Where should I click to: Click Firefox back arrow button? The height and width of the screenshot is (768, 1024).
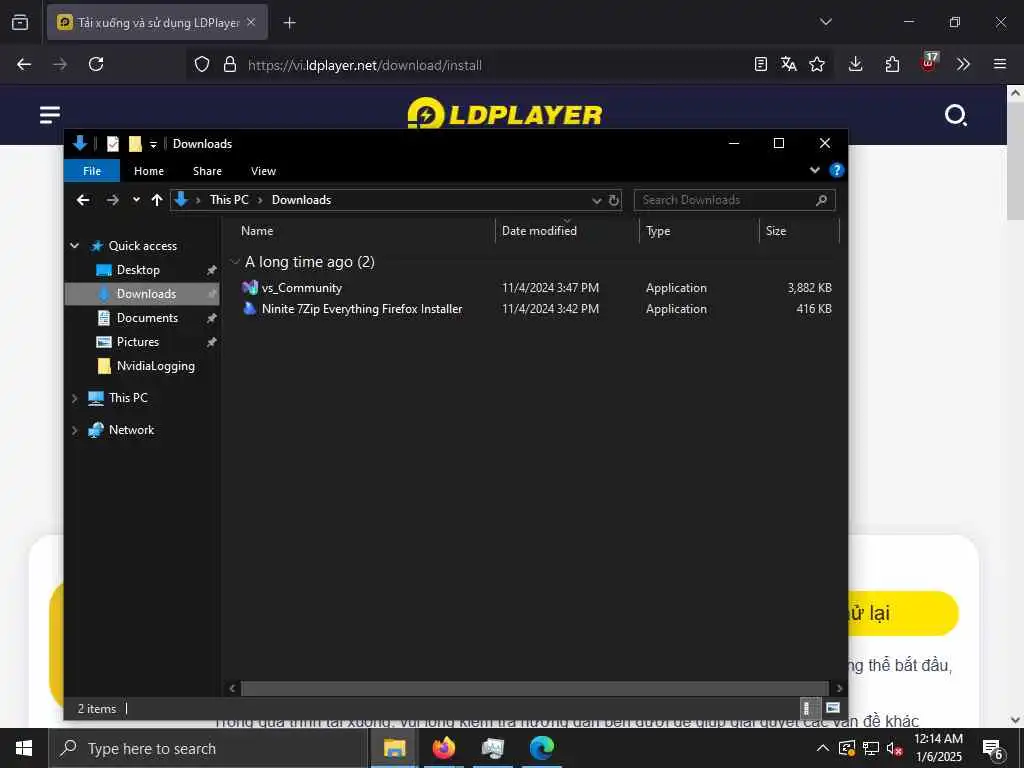coord(24,64)
